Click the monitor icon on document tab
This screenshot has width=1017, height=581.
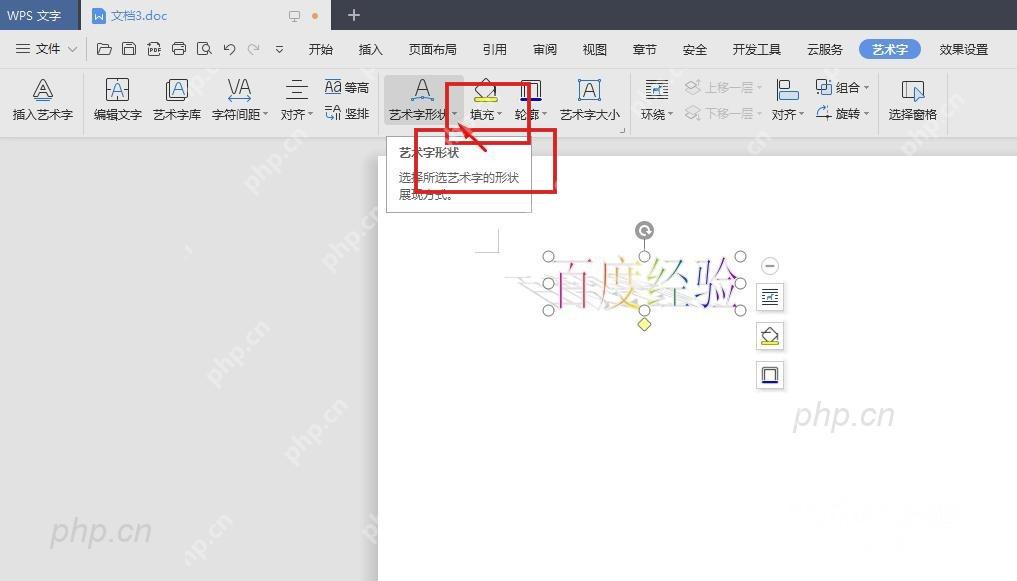(294, 16)
